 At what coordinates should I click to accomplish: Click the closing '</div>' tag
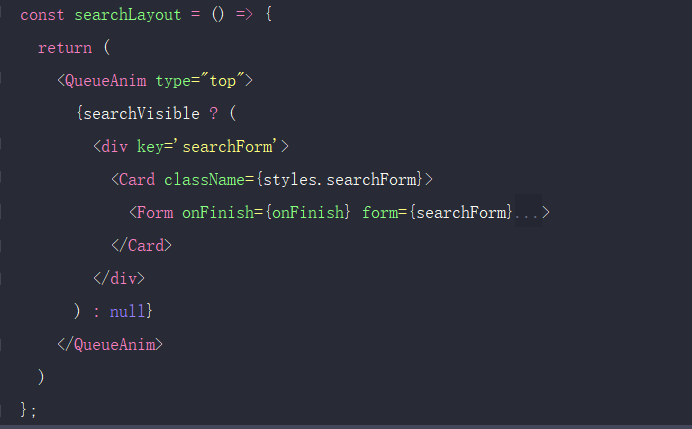119,278
